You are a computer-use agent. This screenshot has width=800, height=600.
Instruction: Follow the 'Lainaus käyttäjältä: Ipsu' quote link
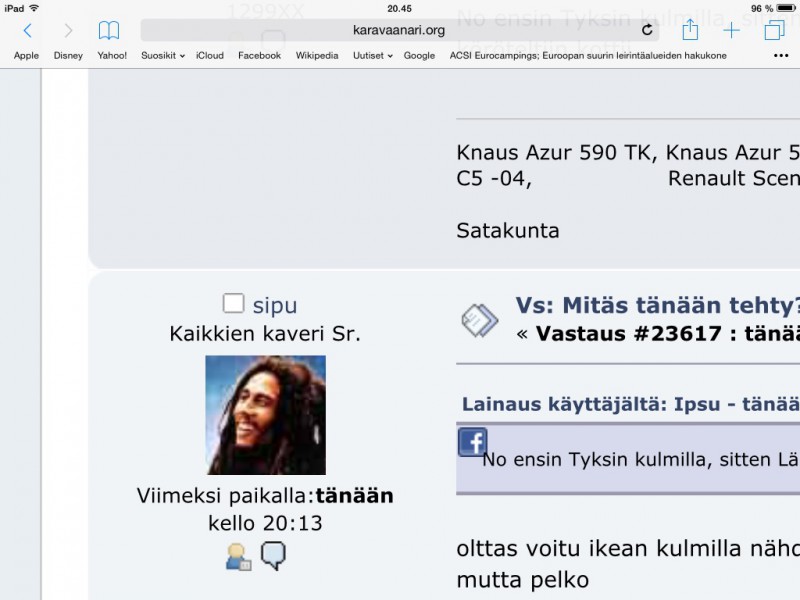pyautogui.click(x=630, y=404)
